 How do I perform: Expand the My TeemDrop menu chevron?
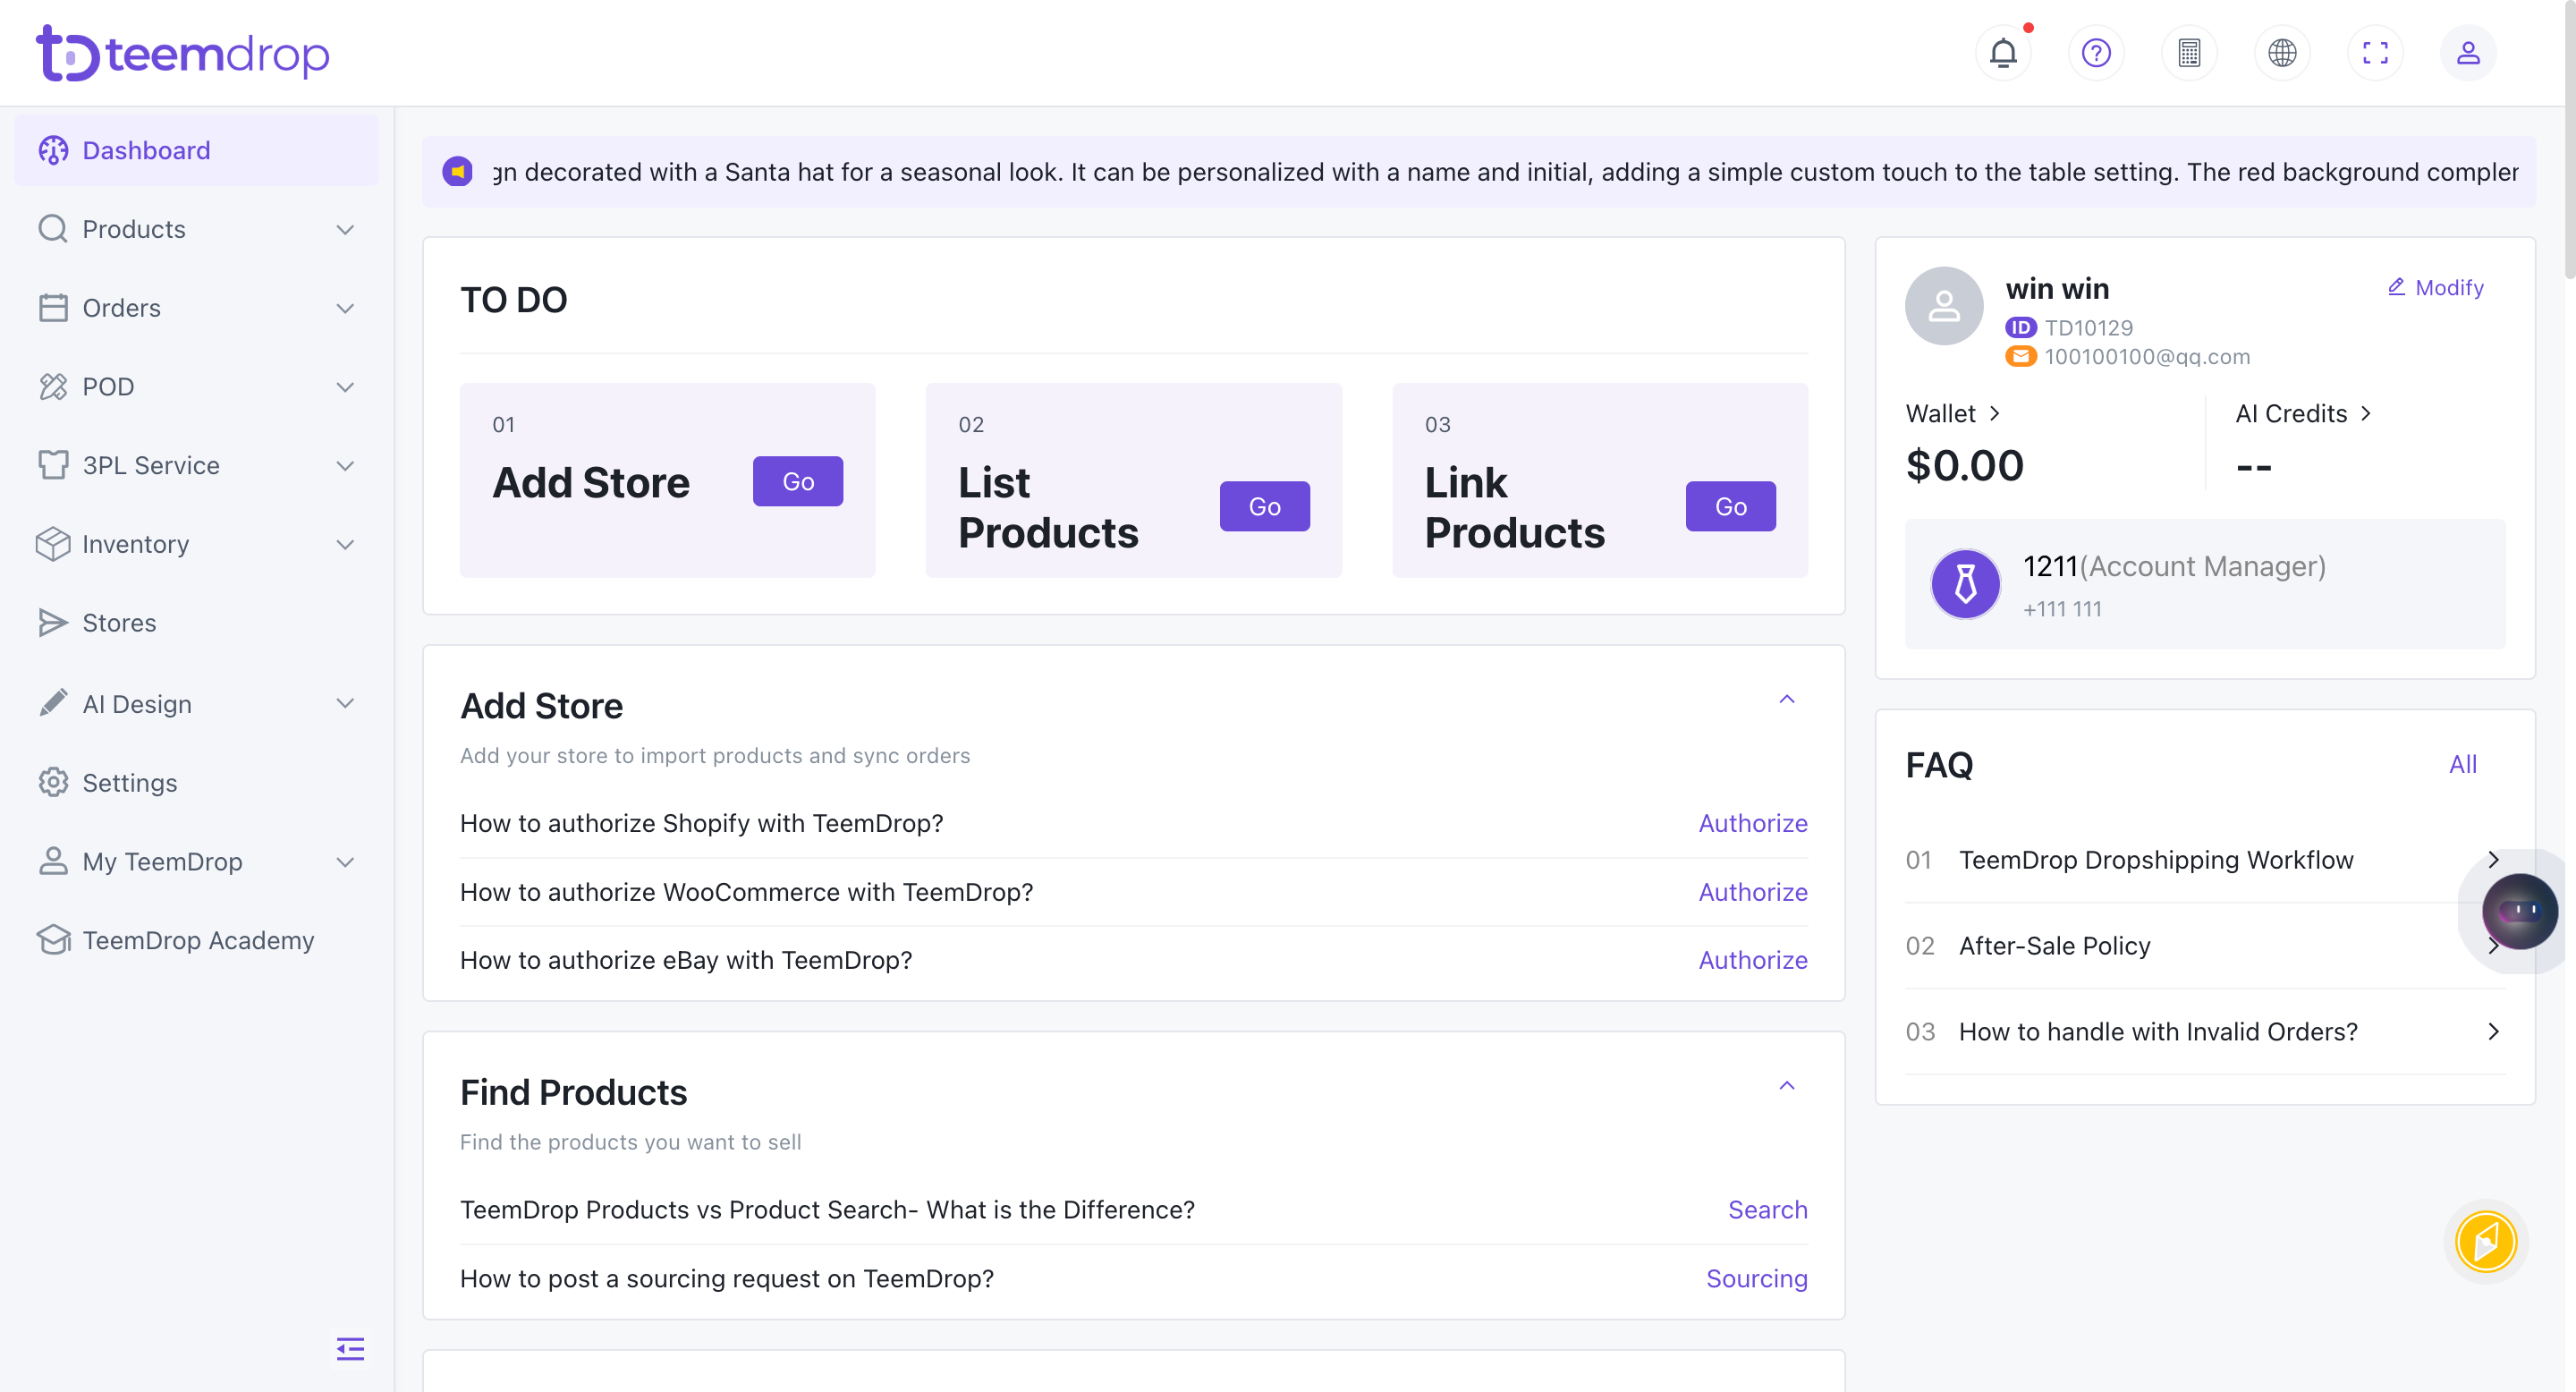point(345,862)
